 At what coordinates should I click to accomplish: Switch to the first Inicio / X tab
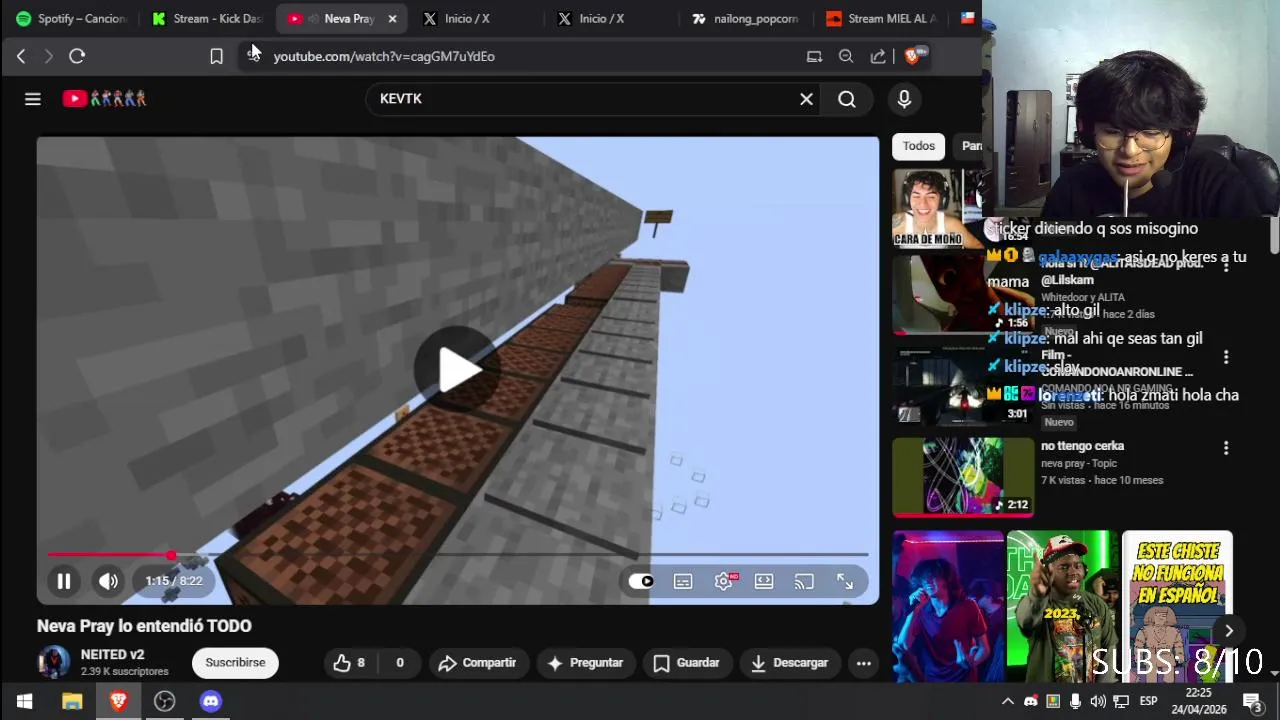click(467, 18)
